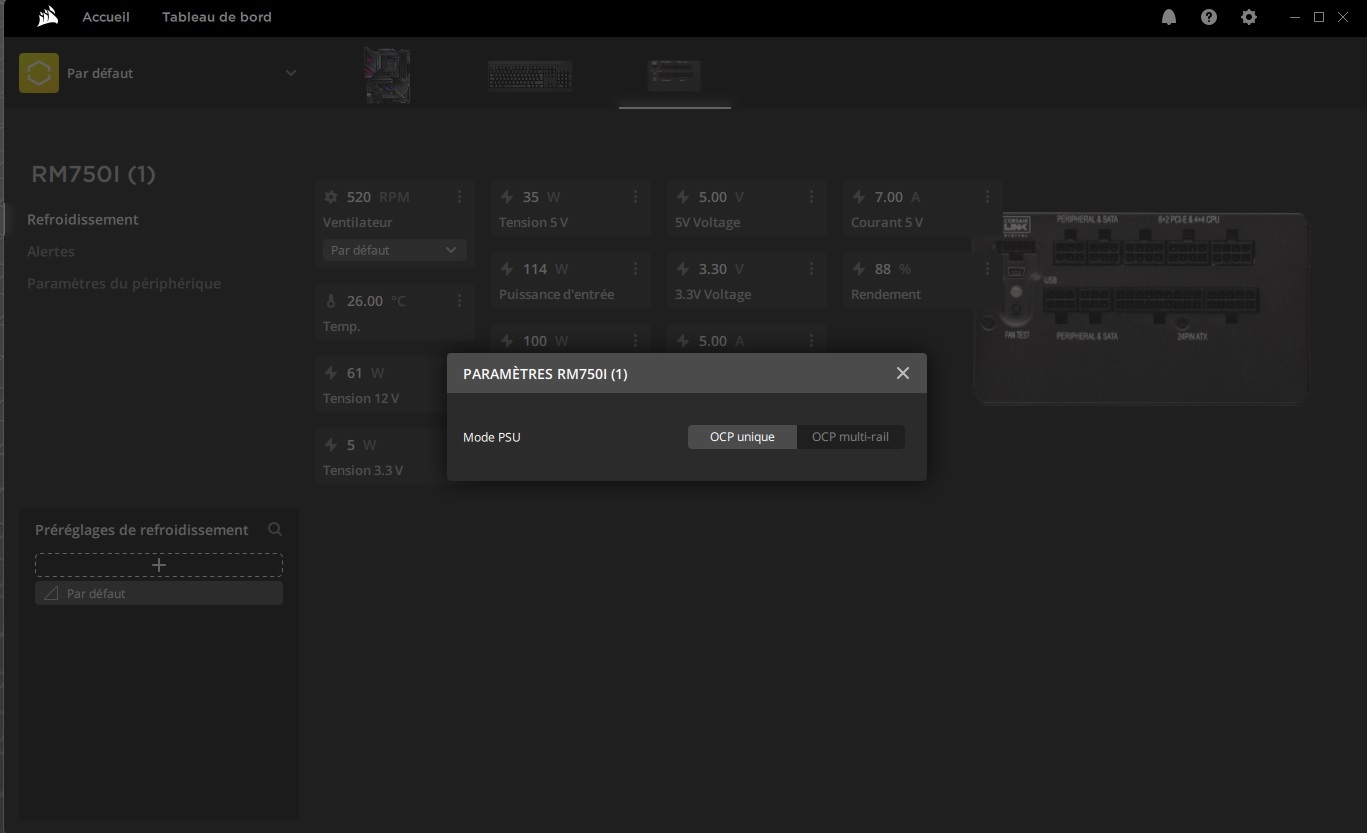The width and height of the screenshot is (1367, 833).
Task: Select the keyboard device thumbnail
Action: tap(530, 75)
